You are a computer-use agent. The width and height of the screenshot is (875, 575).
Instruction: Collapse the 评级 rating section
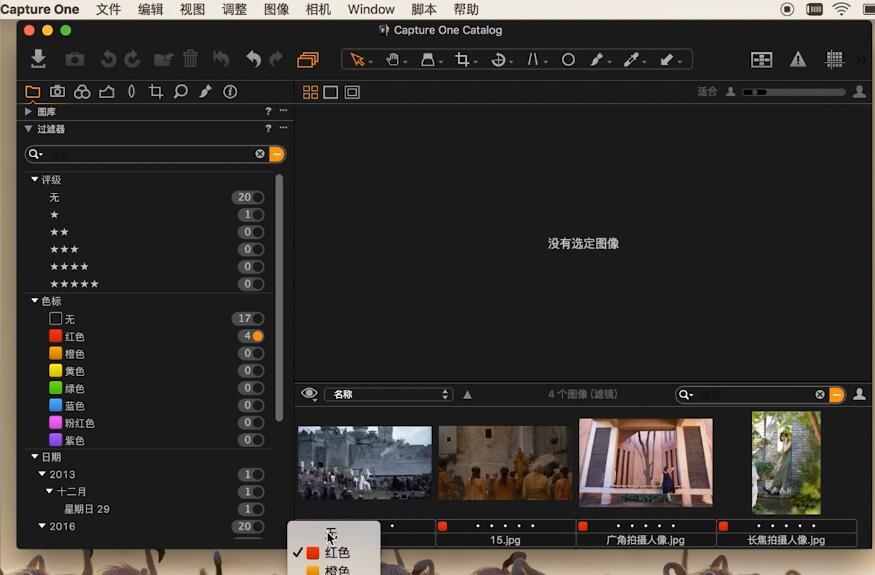click(35, 180)
